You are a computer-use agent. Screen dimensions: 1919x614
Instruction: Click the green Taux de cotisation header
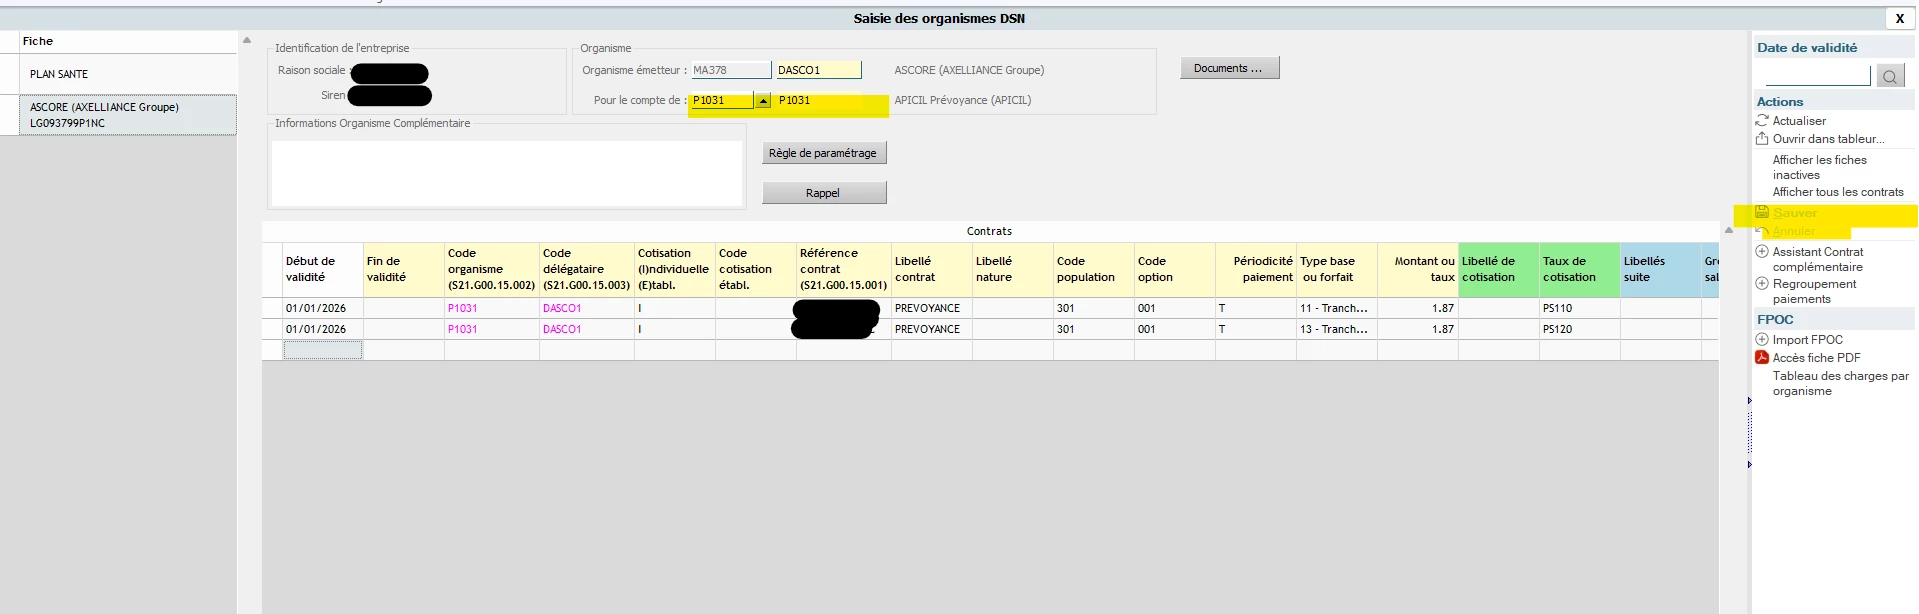pos(1580,269)
